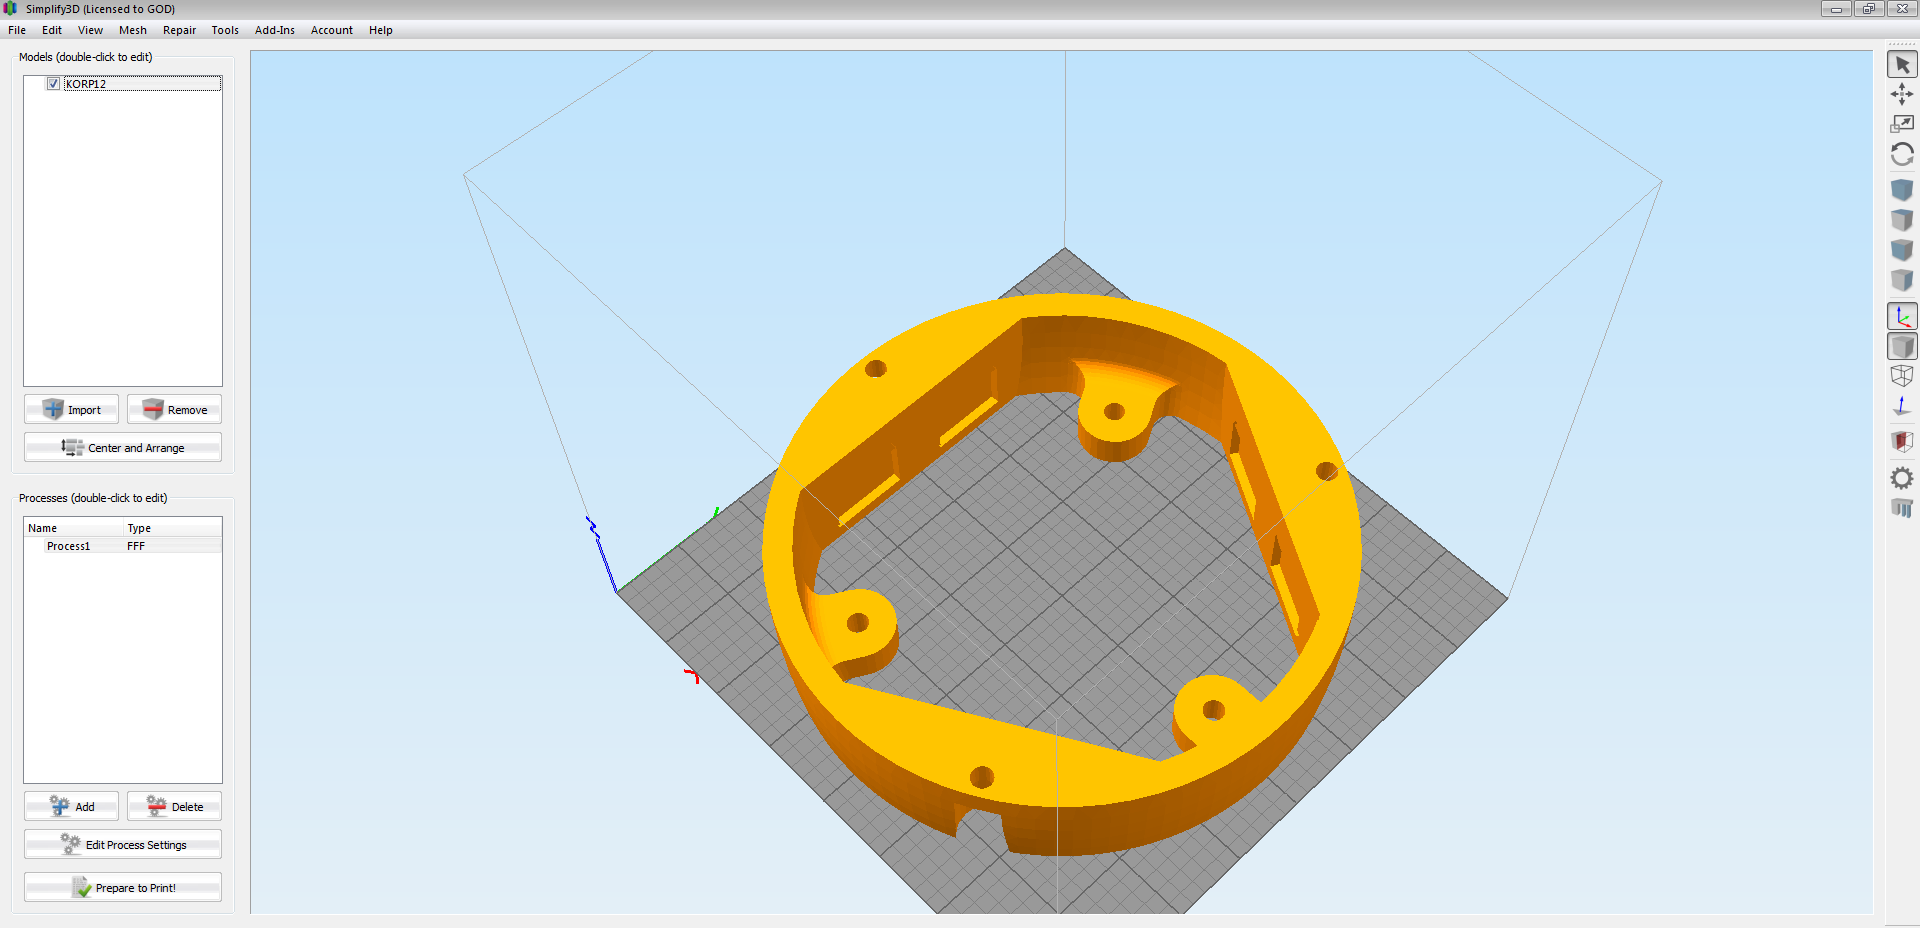
Task: Open the Help menu
Action: coord(381,30)
